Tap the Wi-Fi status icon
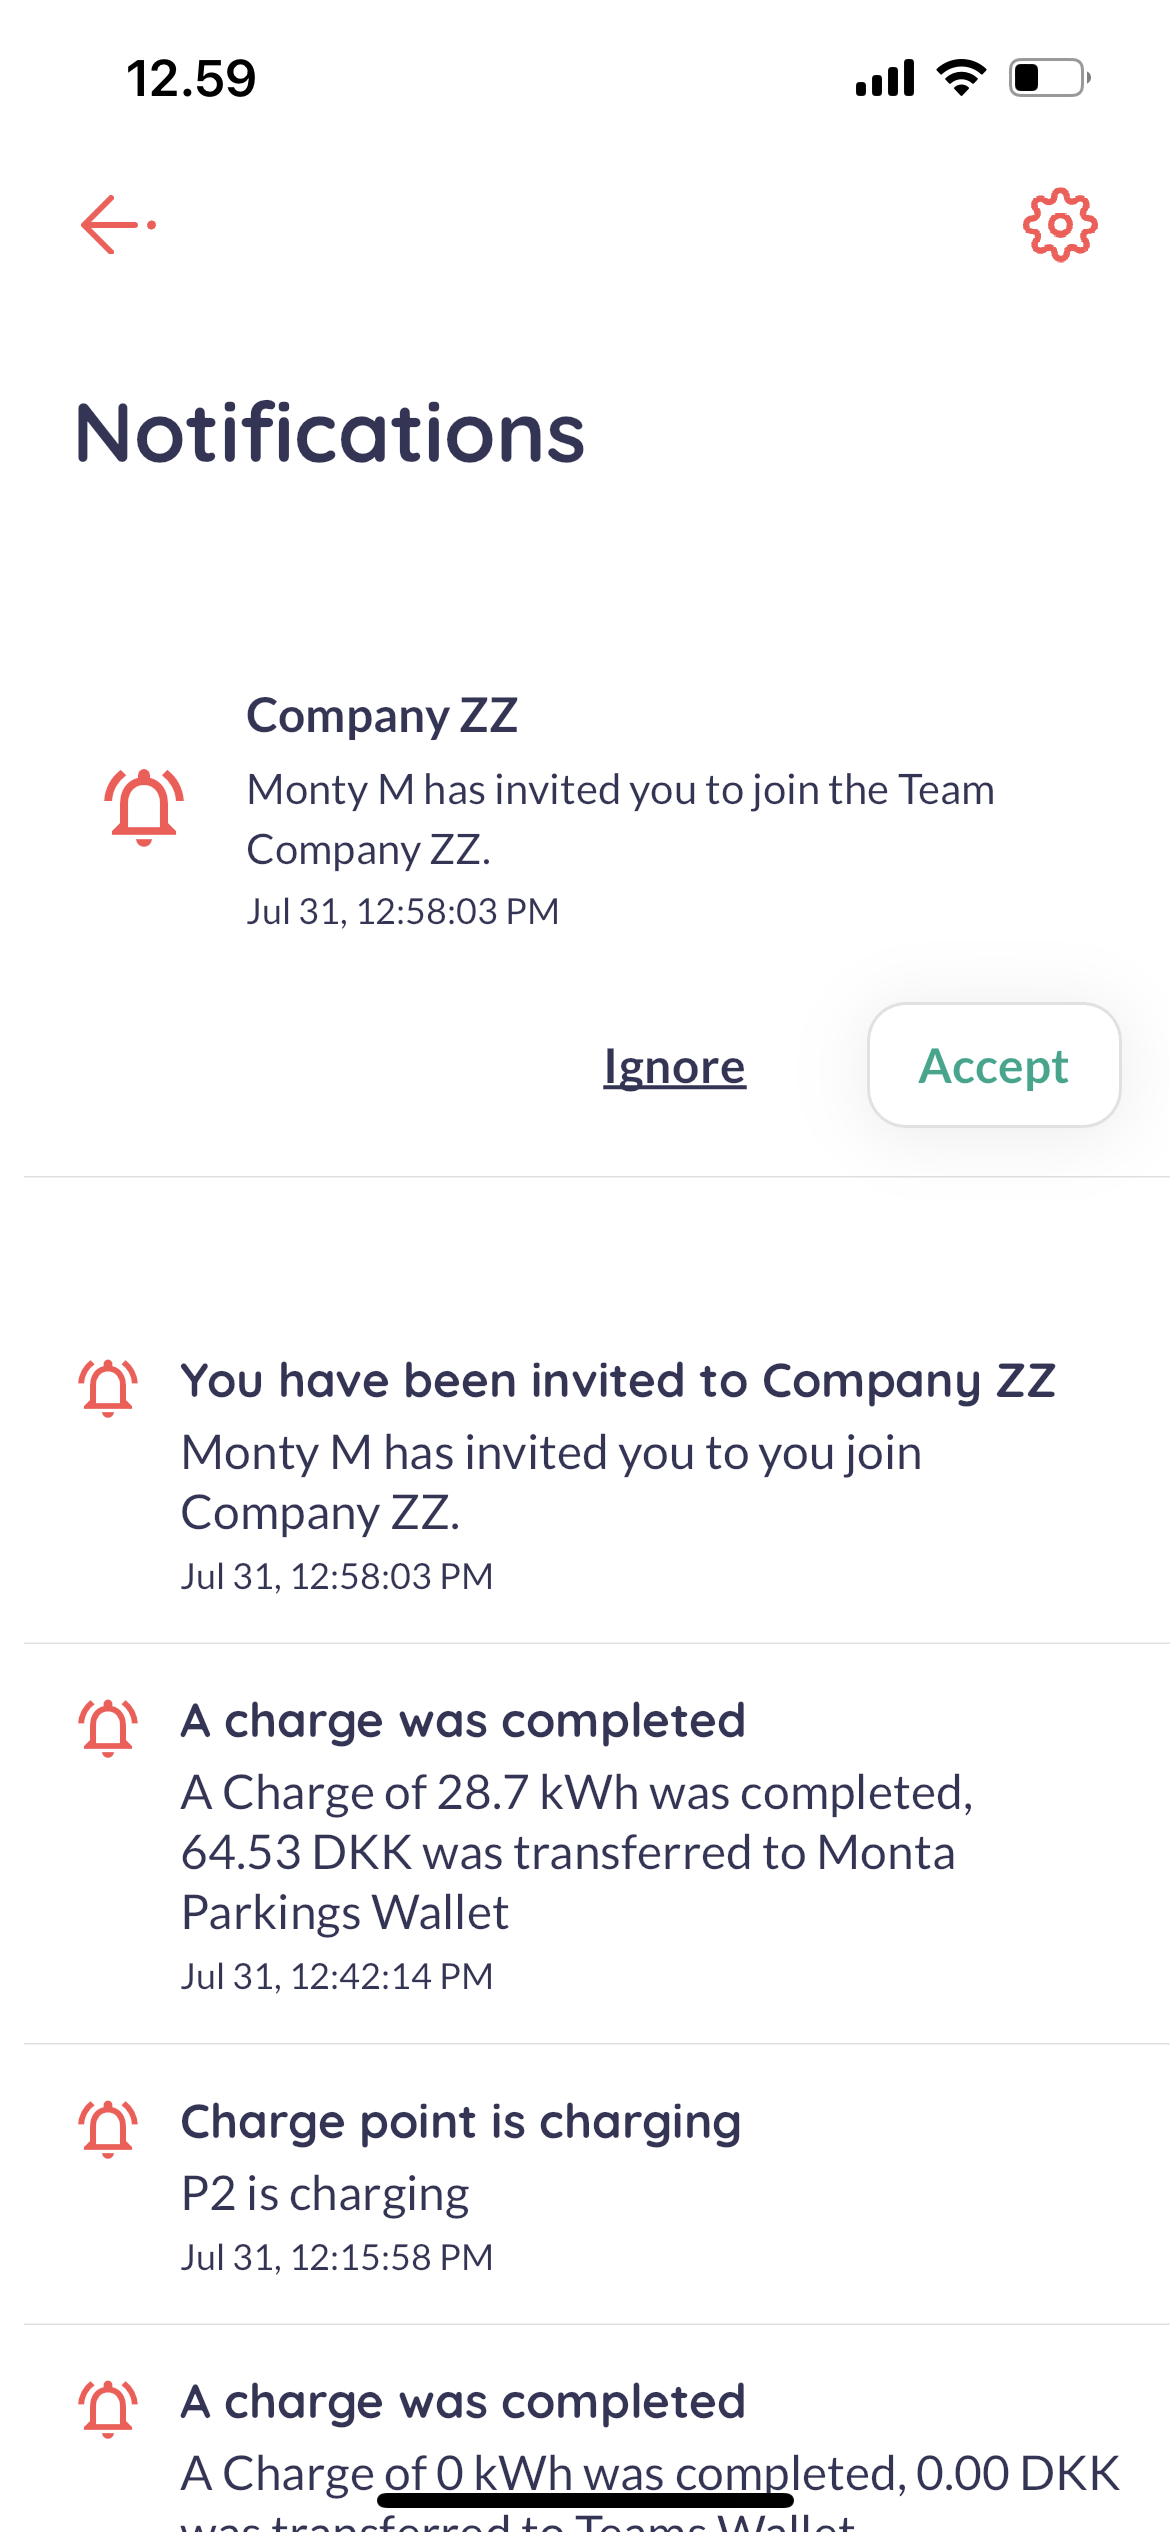Image resolution: width=1170 pixels, height=2532 pixels. coord(961,77)
